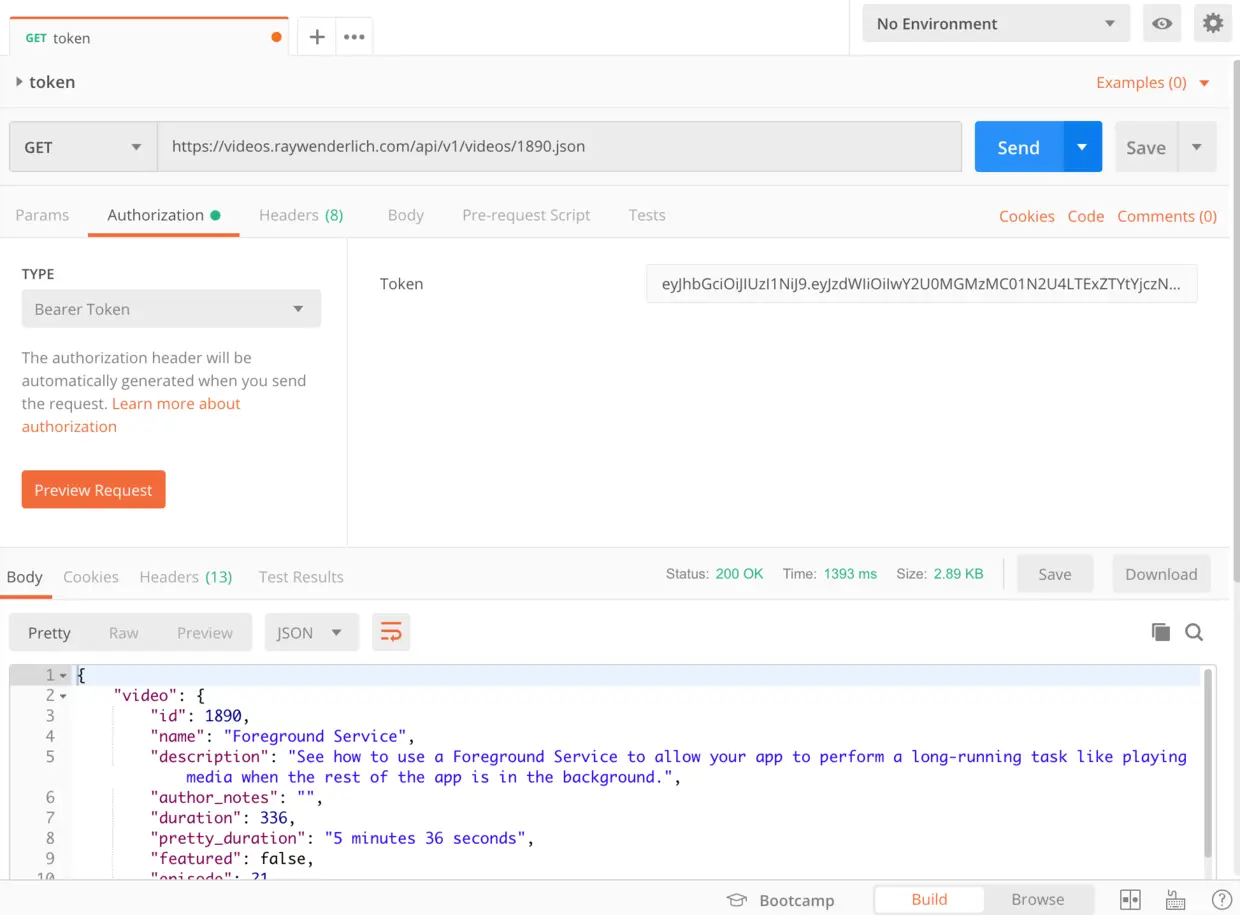Expand the token request name details
The height and width of the screenshot is (915, 1240).
coord(19,82)
